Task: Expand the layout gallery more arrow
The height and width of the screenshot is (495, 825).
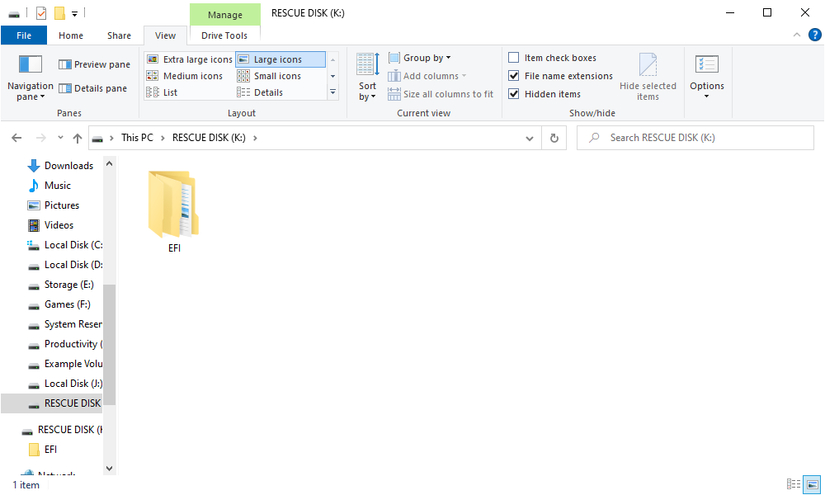Action: pyautogui.click(x=333, y=92)
